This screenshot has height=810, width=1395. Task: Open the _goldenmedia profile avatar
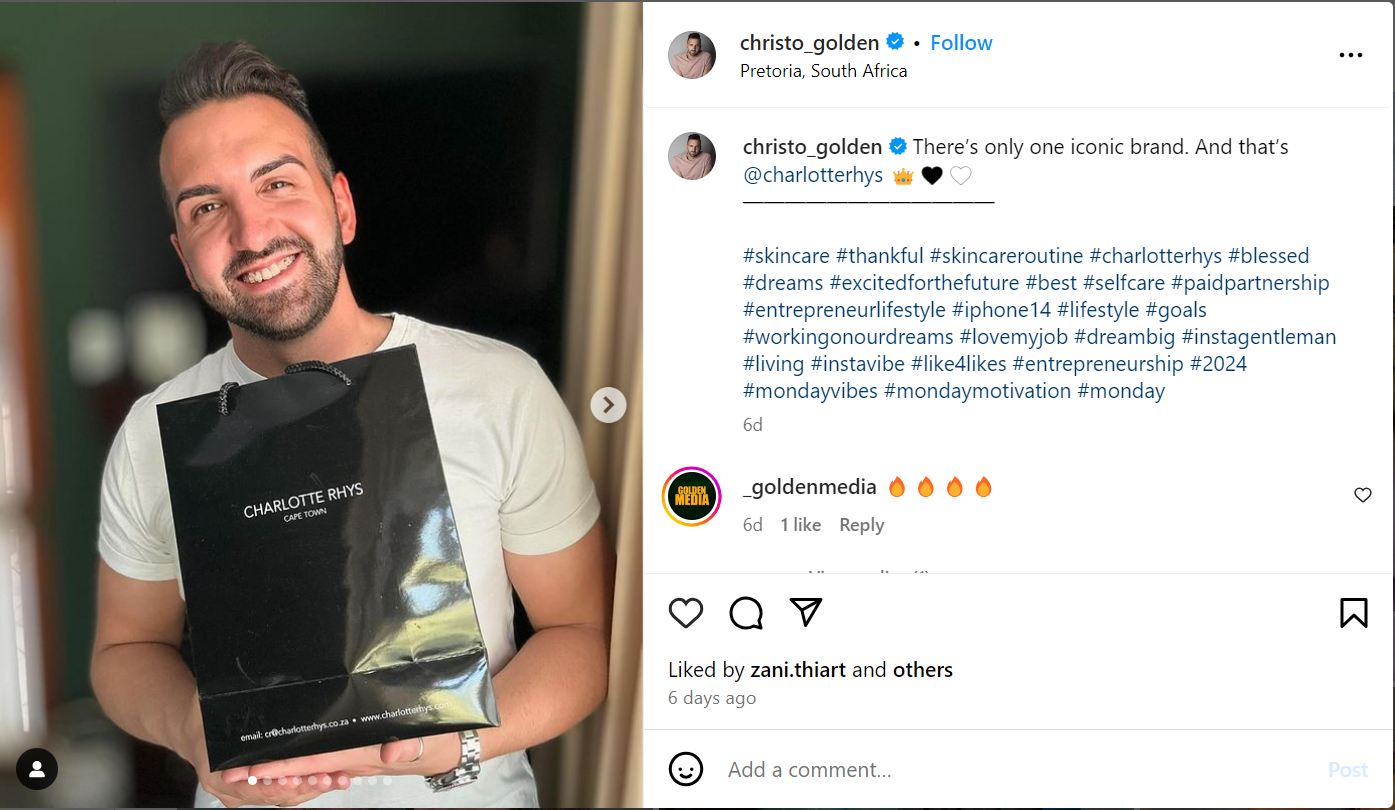point(692,496)
